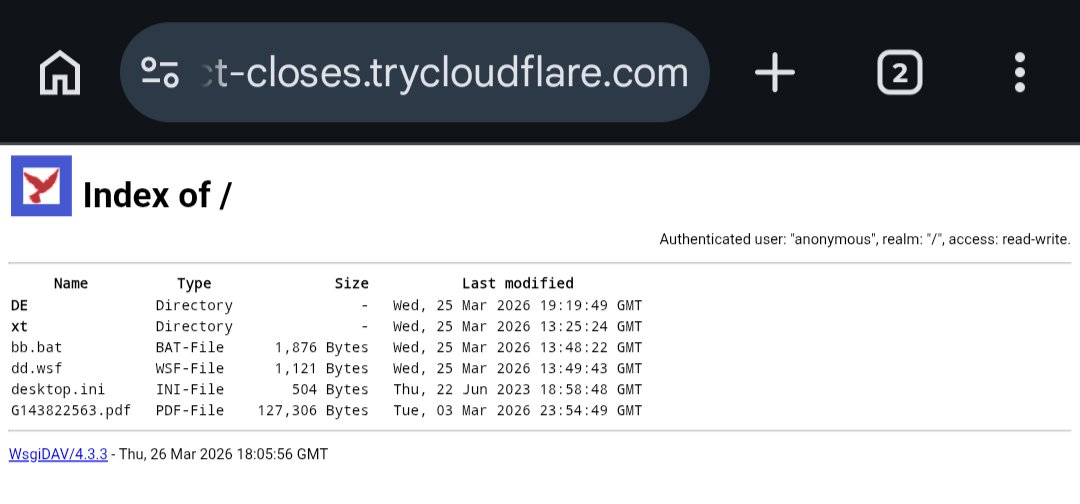Click the Name column header
Image resolution: width=1080 pixels, height=504 pixels.
(x=71, y=283)
